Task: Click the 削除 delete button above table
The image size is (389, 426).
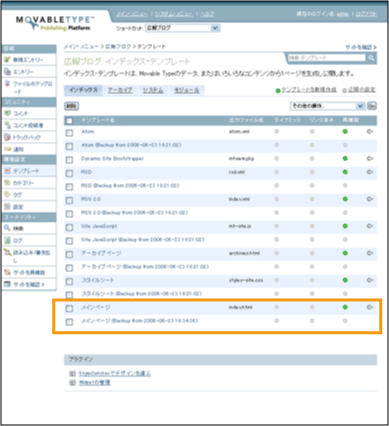Action: coord(71,106)
